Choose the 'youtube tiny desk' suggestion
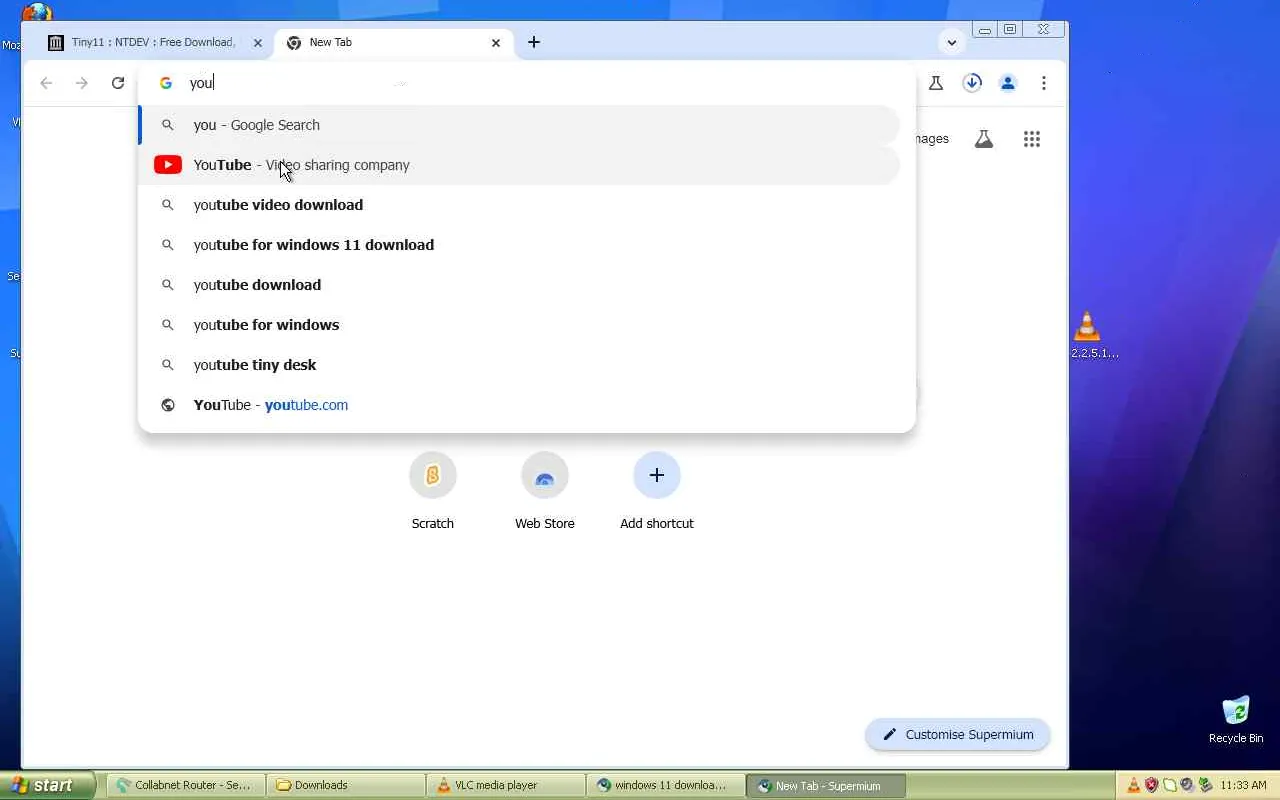This screenshot has height=800, width=1280. (x=520, y=365)
